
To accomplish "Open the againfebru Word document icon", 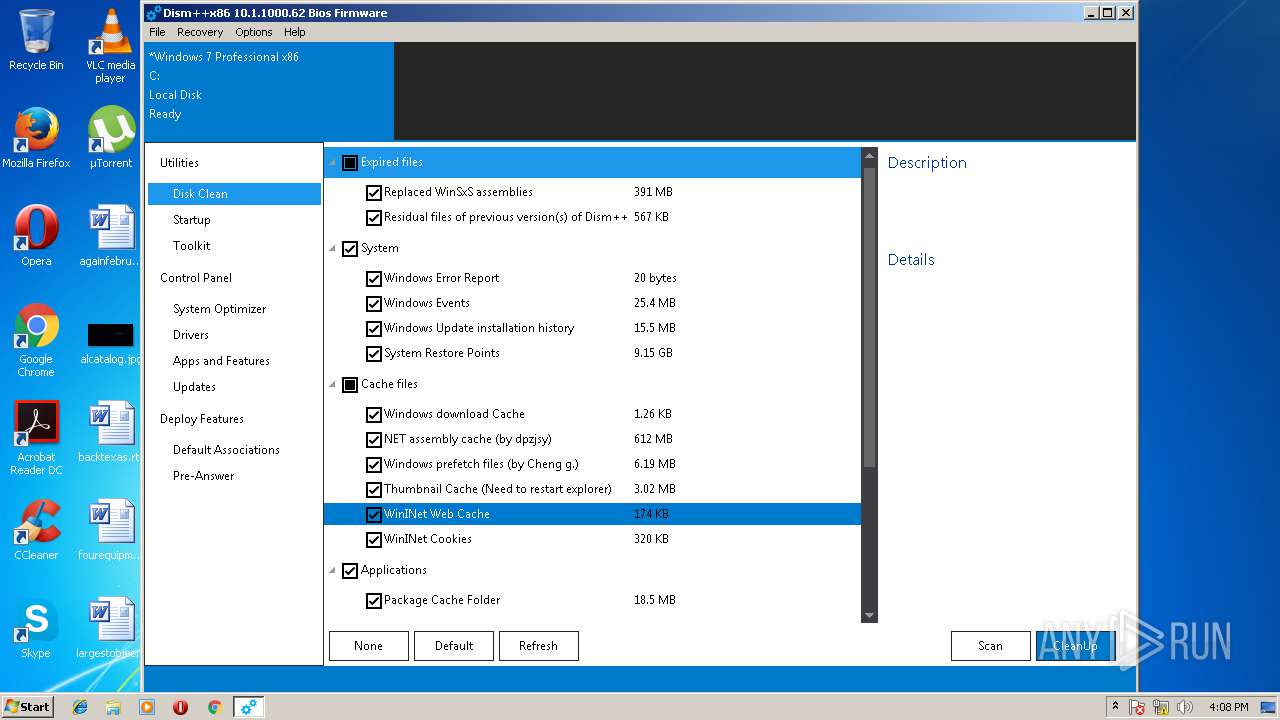I will coord(110,236).
